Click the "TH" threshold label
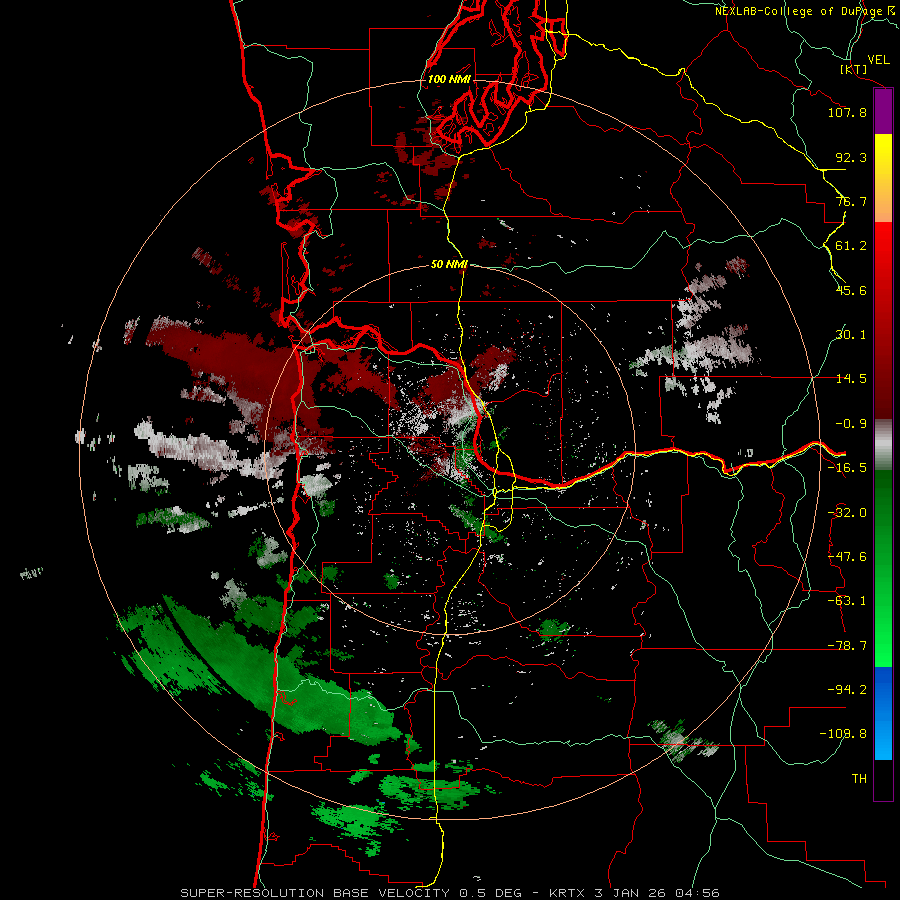This screenshot has height=900, width=900. pyautogui.click(x=859, y=779)
